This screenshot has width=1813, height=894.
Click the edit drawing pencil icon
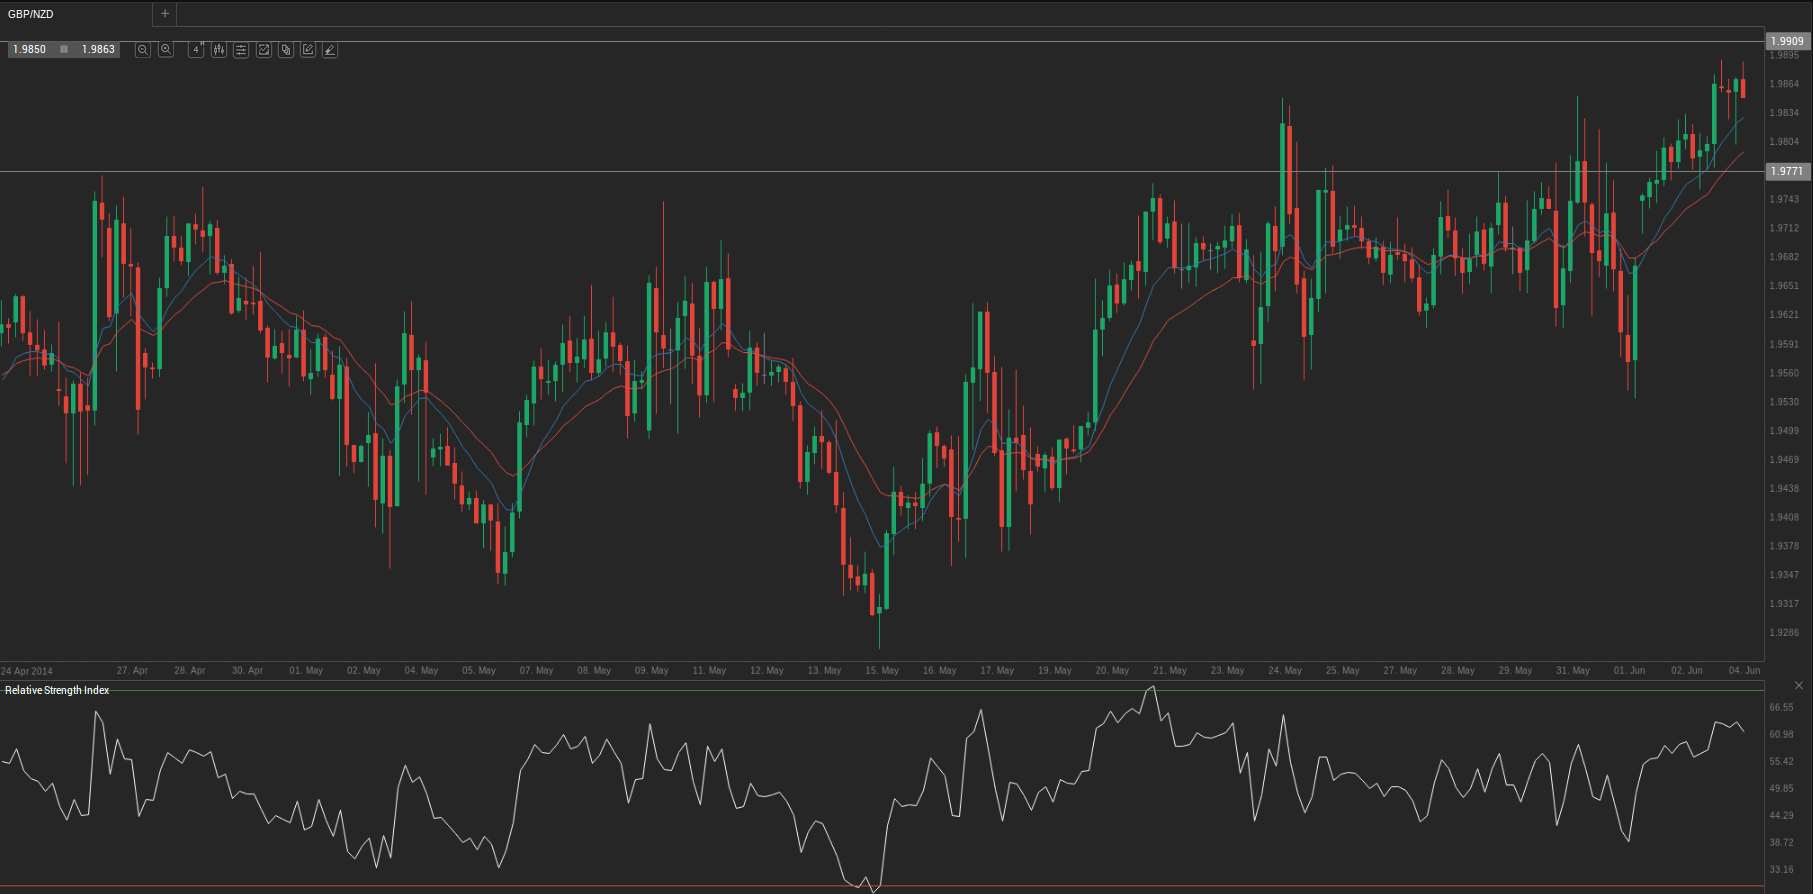[308, 50]
